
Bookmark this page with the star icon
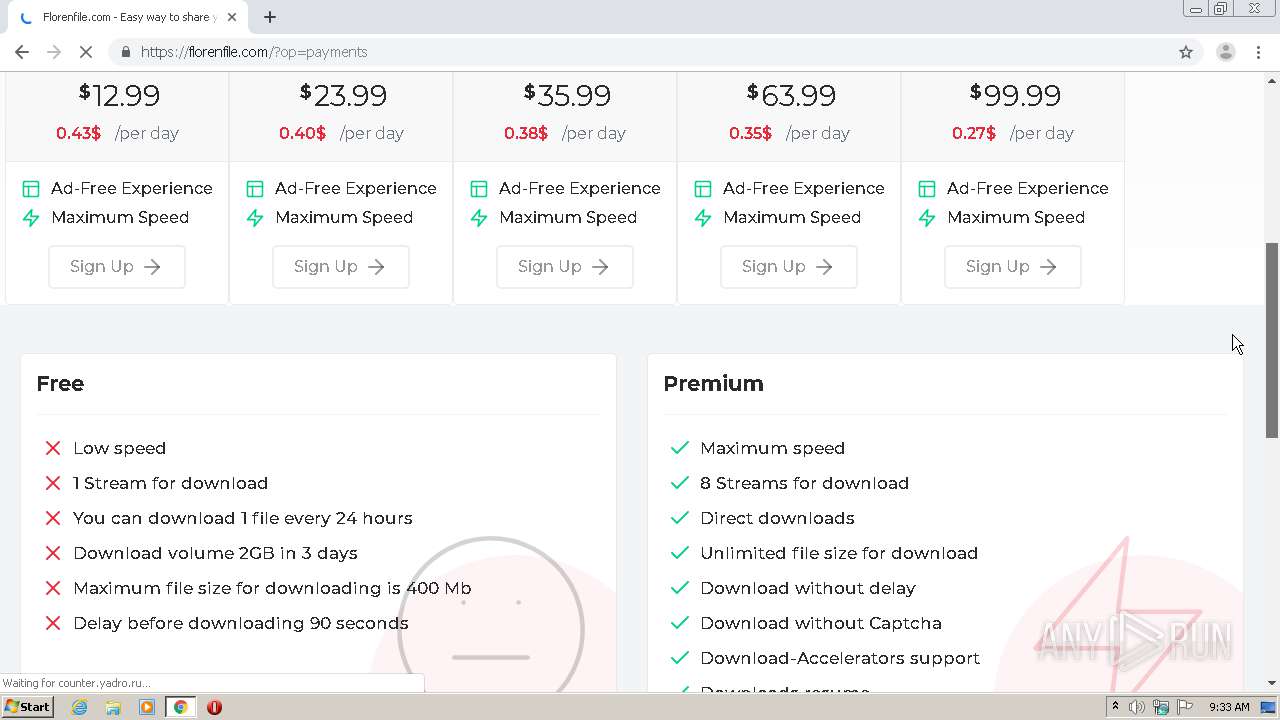coord(1186,52)
